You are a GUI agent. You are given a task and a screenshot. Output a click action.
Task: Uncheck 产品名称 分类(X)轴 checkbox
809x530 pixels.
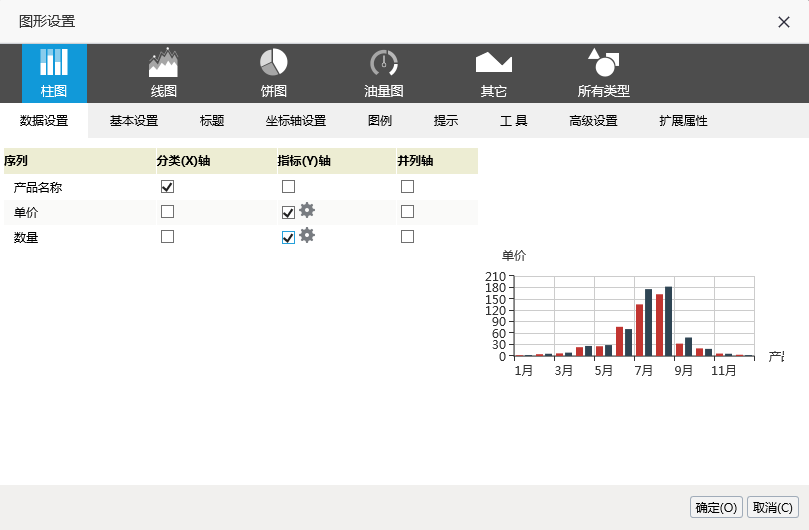(x=167, y=186)
